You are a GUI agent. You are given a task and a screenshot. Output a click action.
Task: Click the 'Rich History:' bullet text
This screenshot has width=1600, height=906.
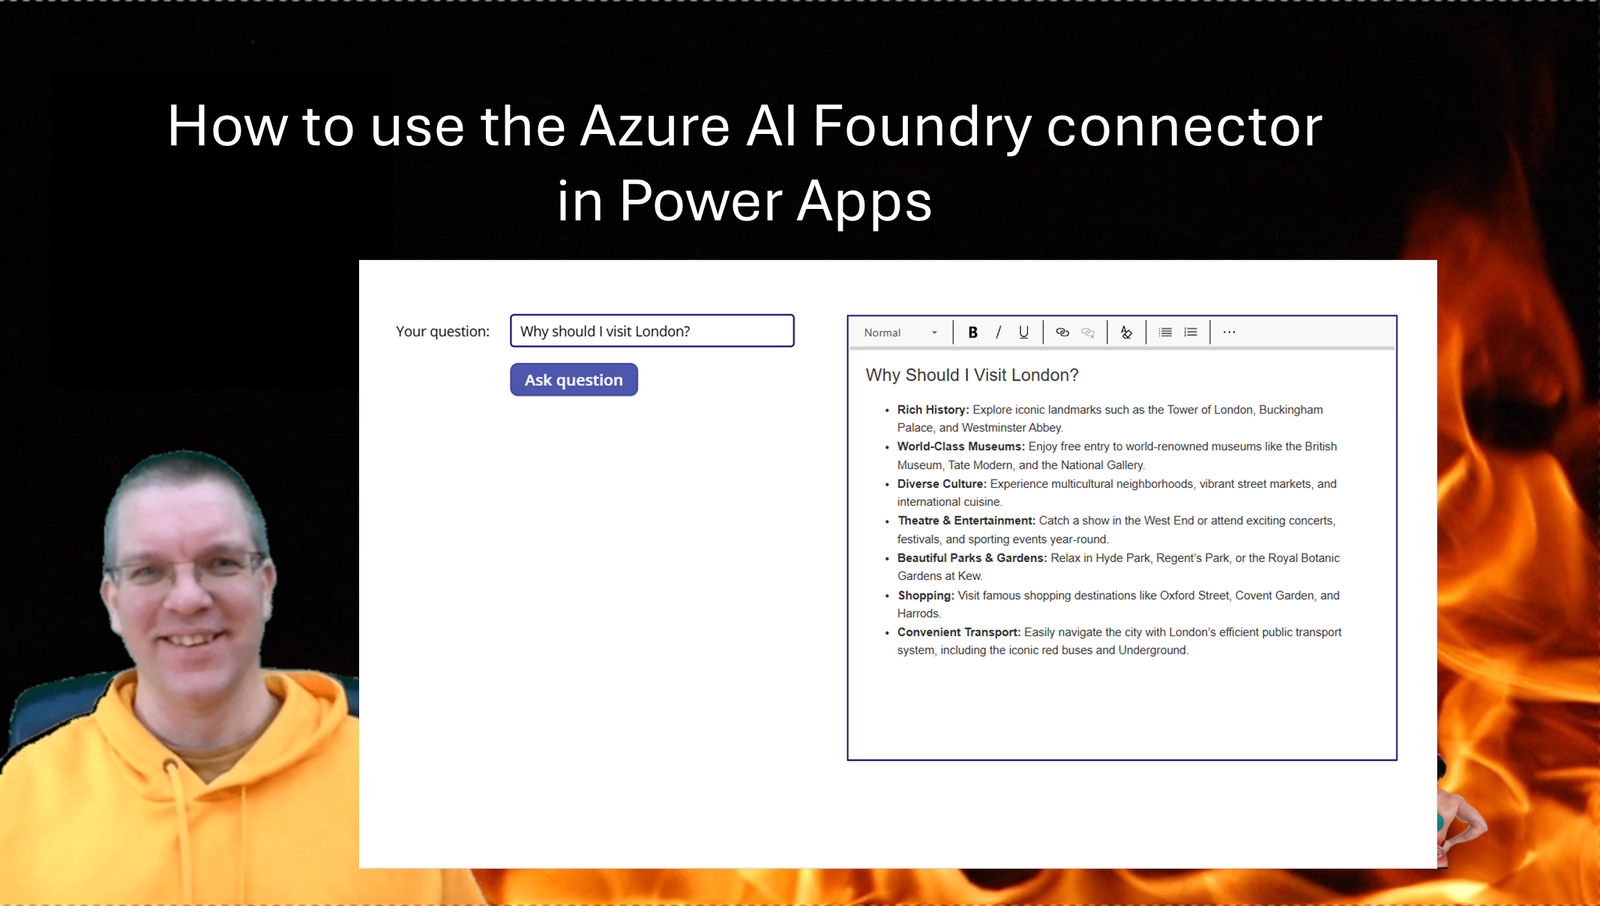point(933,410)
